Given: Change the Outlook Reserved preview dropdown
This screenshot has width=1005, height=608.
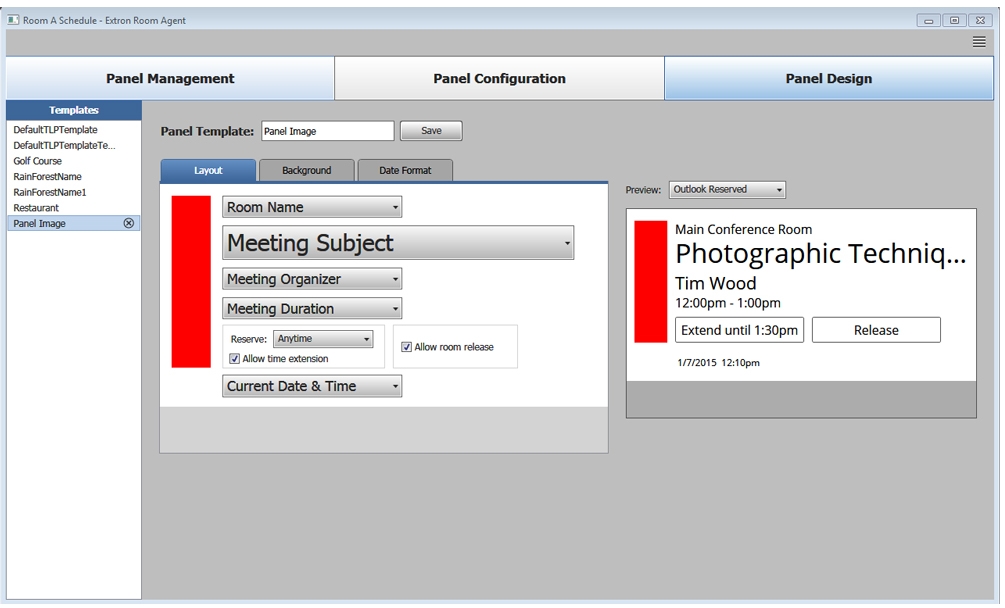Looking at the screenshot, I should tap(726, 189).
